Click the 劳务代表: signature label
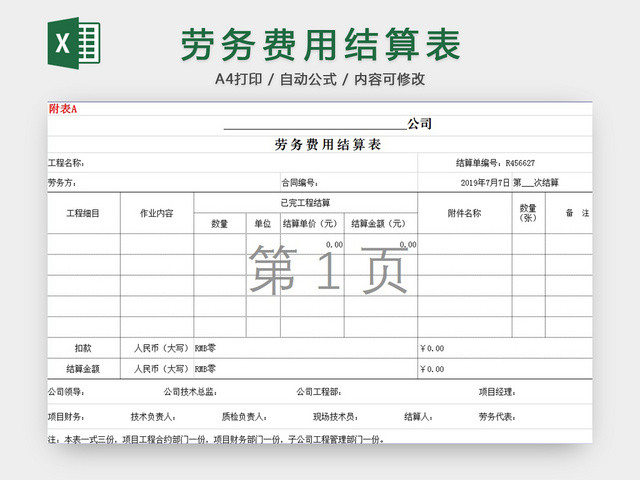The image size is (640, 480). pyautogui.click(x=497, y=417)
